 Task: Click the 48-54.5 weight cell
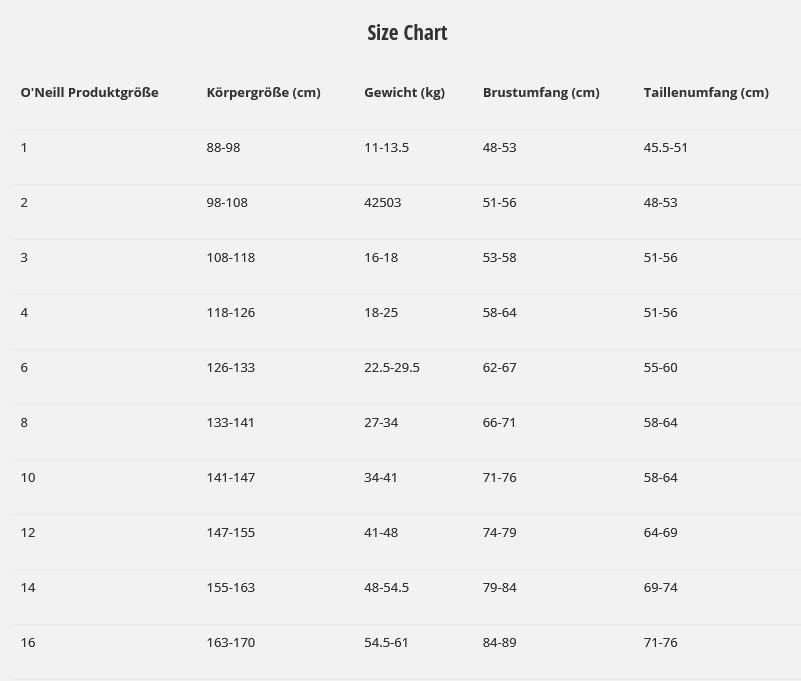pyautogui.click(x=386, y=588)
